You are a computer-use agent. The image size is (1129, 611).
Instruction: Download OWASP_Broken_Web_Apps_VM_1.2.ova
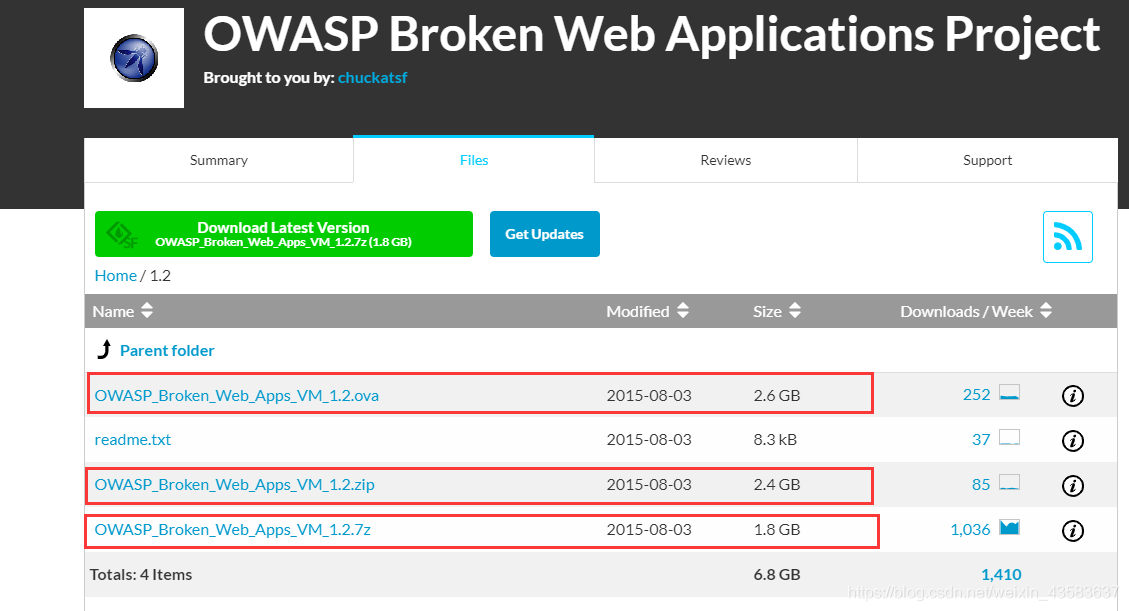coord(236,395)
